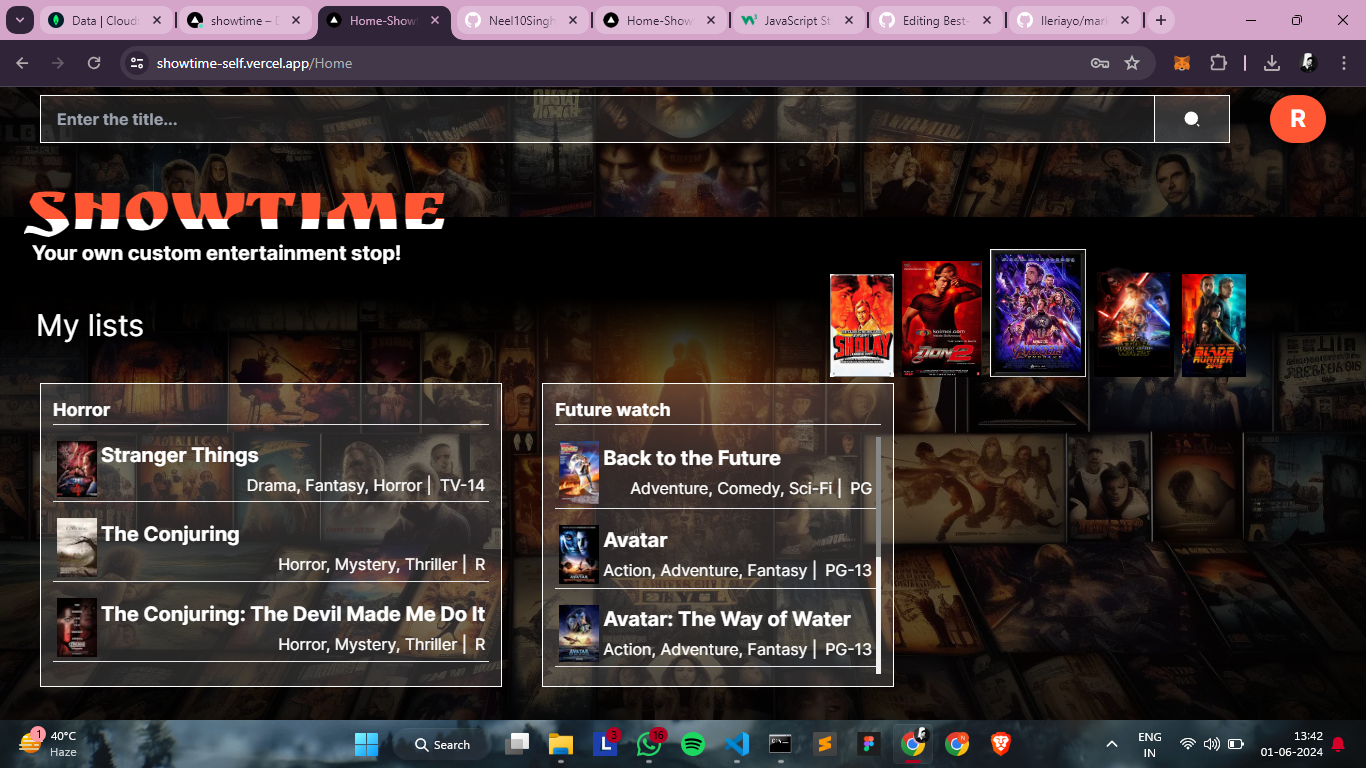Open the Extensions puzzle icon
This screenshot has width=1366, height=768.
point(1218,63)
